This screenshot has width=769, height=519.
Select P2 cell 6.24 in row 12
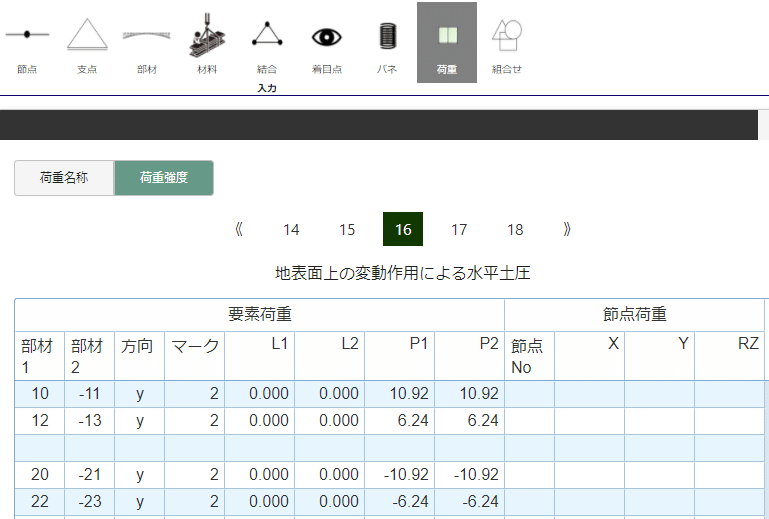coord(470,421)
